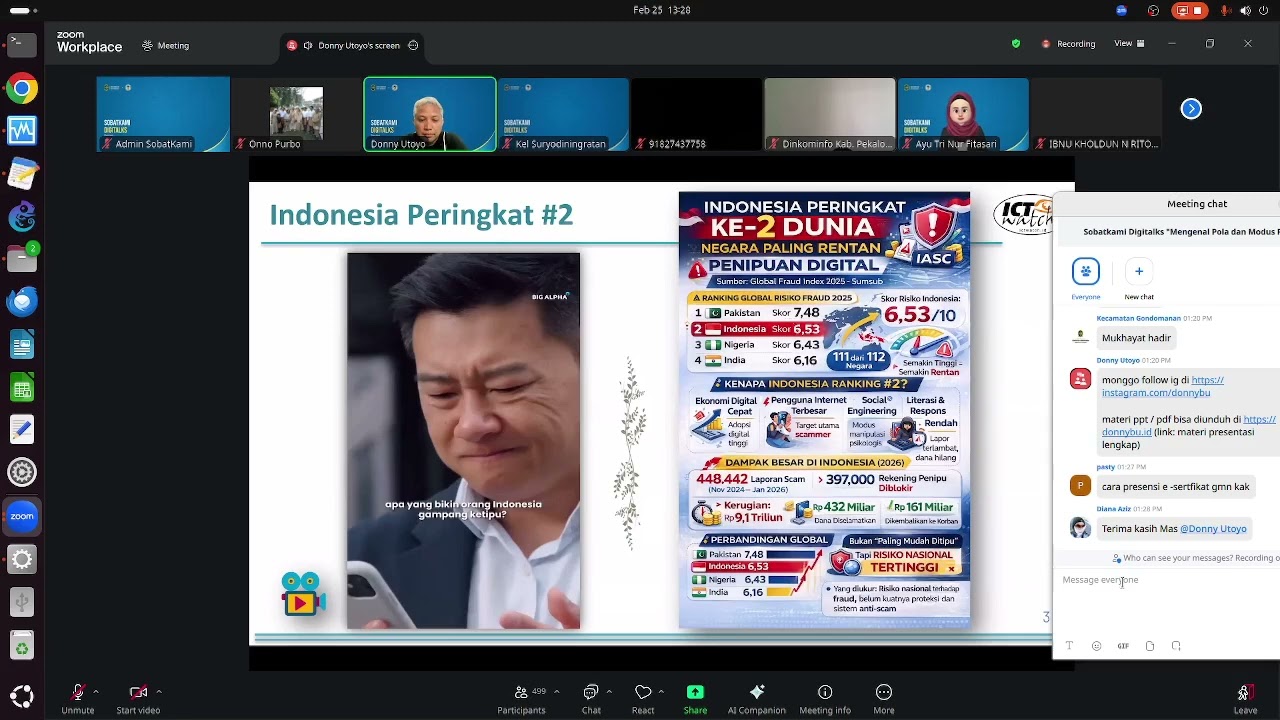Open Terminal from the dock
Screen dimensions: 1280x720
pos(22,44)
